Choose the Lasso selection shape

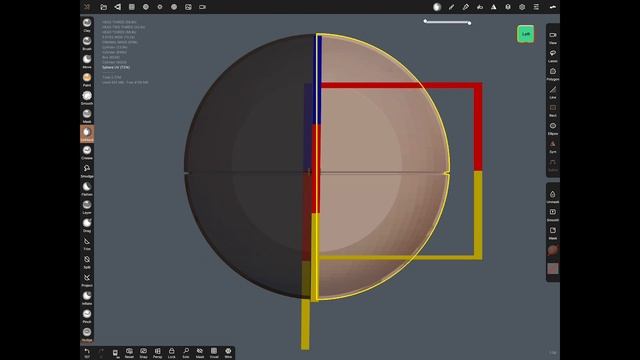coord(553,56)
